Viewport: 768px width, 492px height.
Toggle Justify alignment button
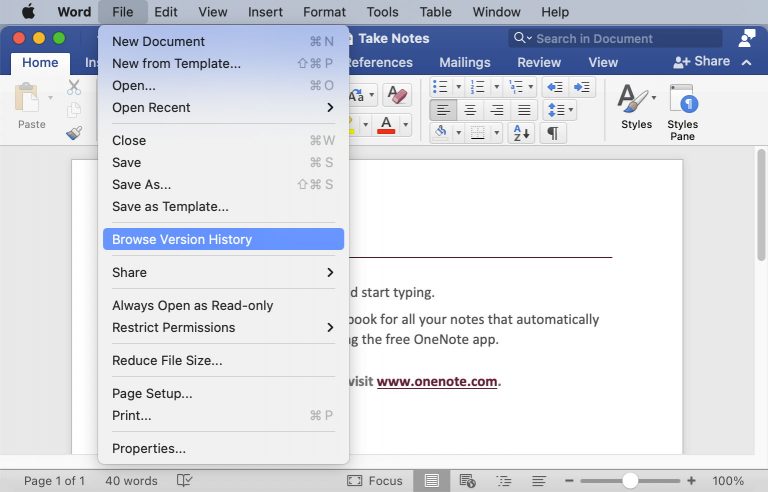point(524,110)
